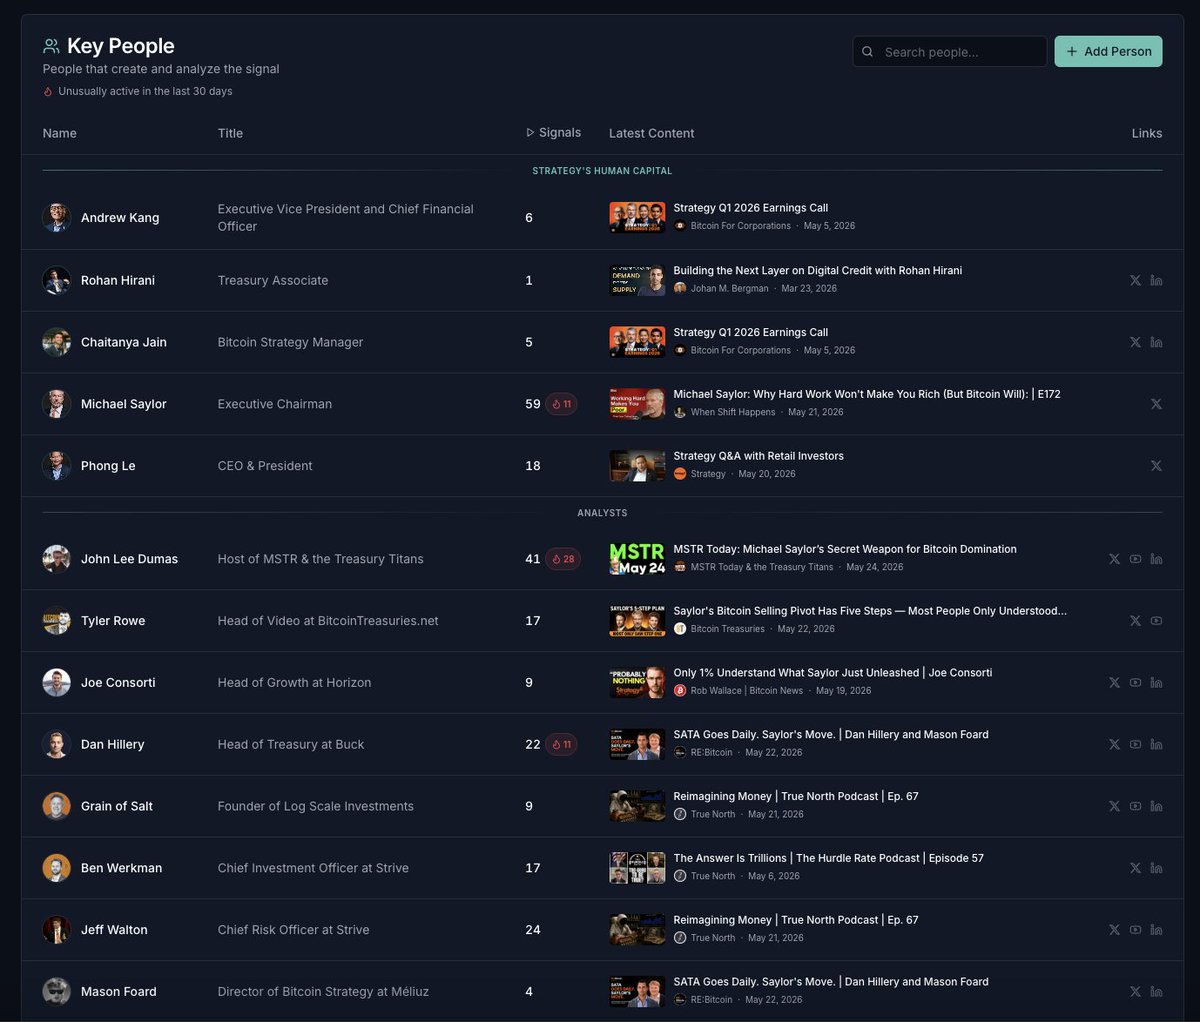Click Michael Saylor's hot signals badge 11

click(x=561, y=404)
